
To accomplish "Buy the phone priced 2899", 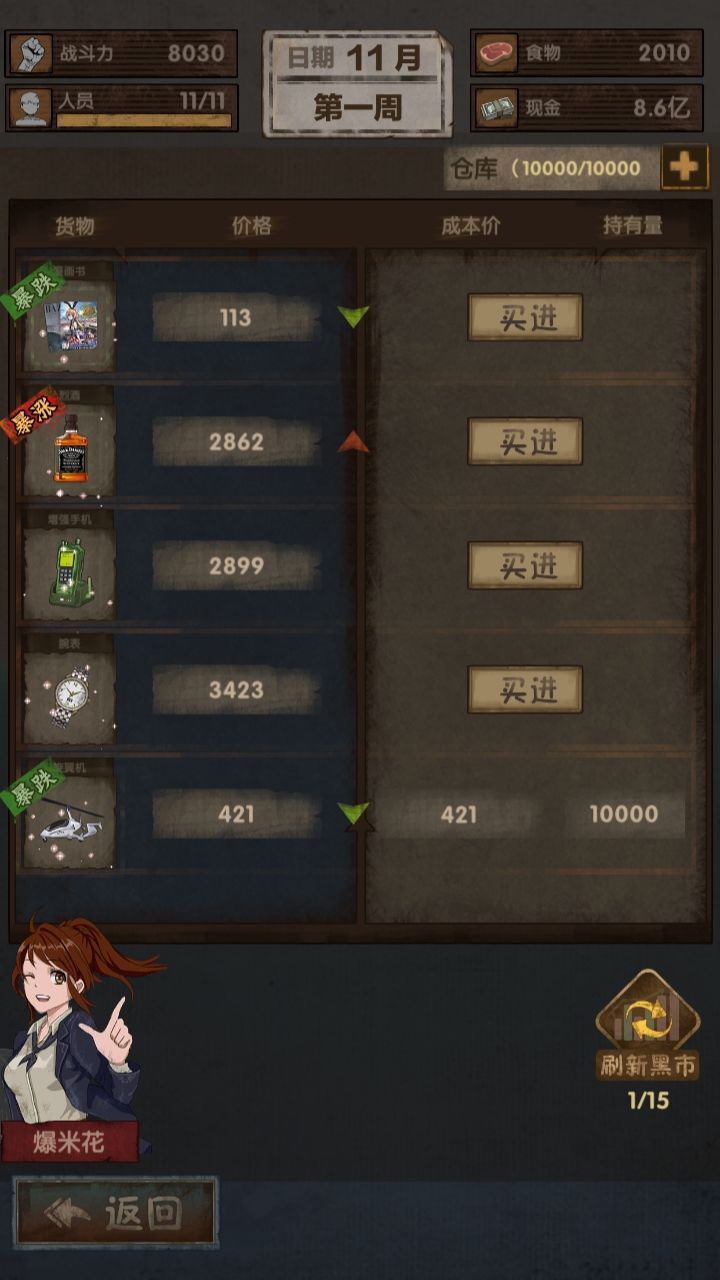I will 525,566.
